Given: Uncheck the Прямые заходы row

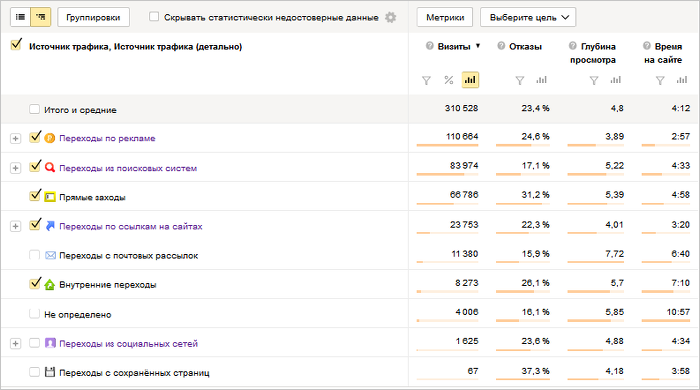Looking at the screenshot, I should point(35,195).
